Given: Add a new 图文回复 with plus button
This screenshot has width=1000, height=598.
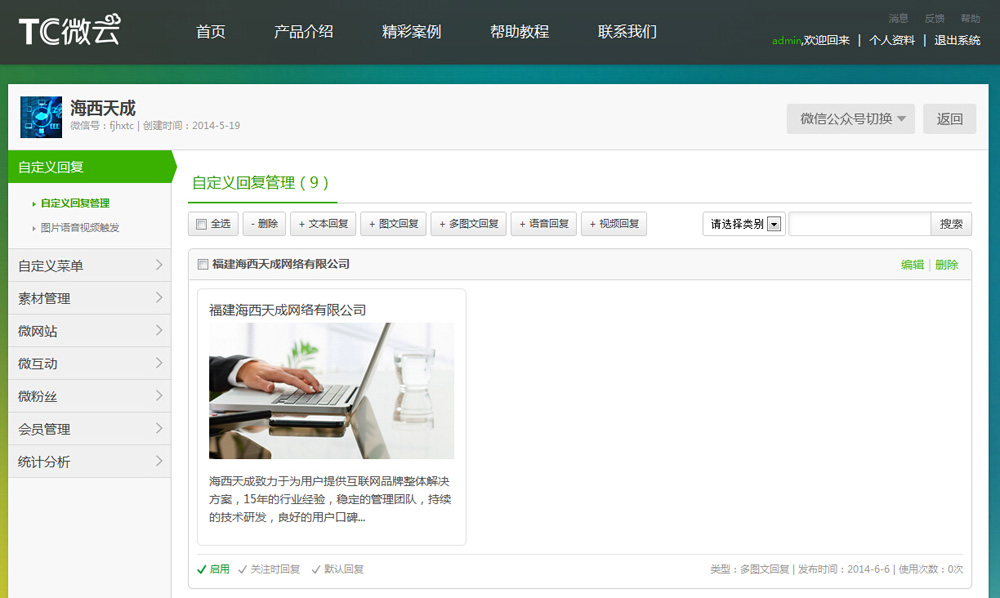Looking at the screenshot, I should [393, 224].
